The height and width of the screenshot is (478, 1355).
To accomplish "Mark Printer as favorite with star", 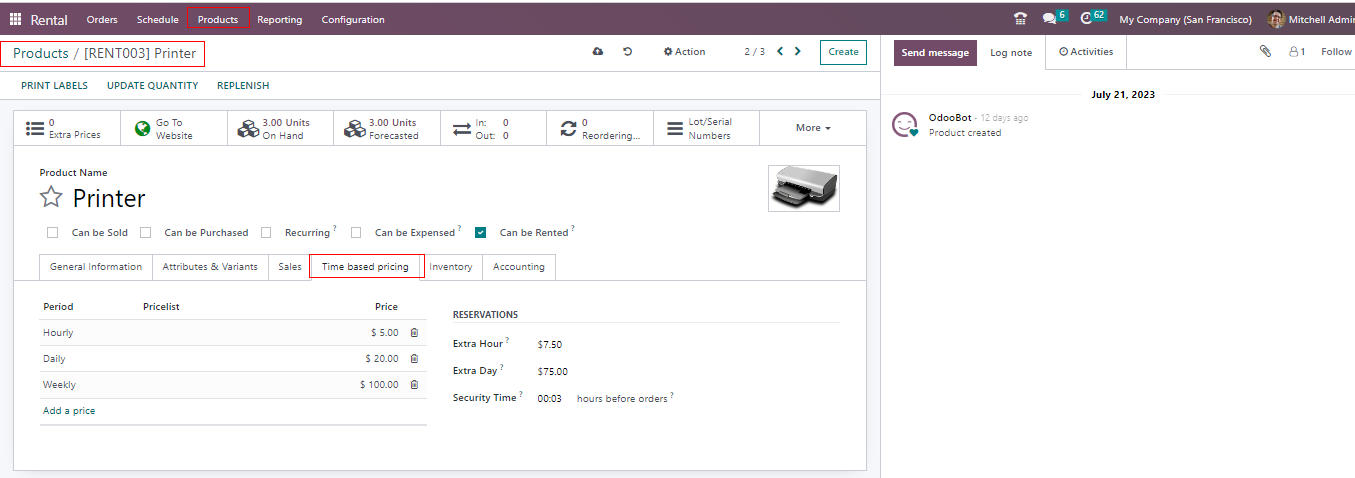I will (51, 197).
